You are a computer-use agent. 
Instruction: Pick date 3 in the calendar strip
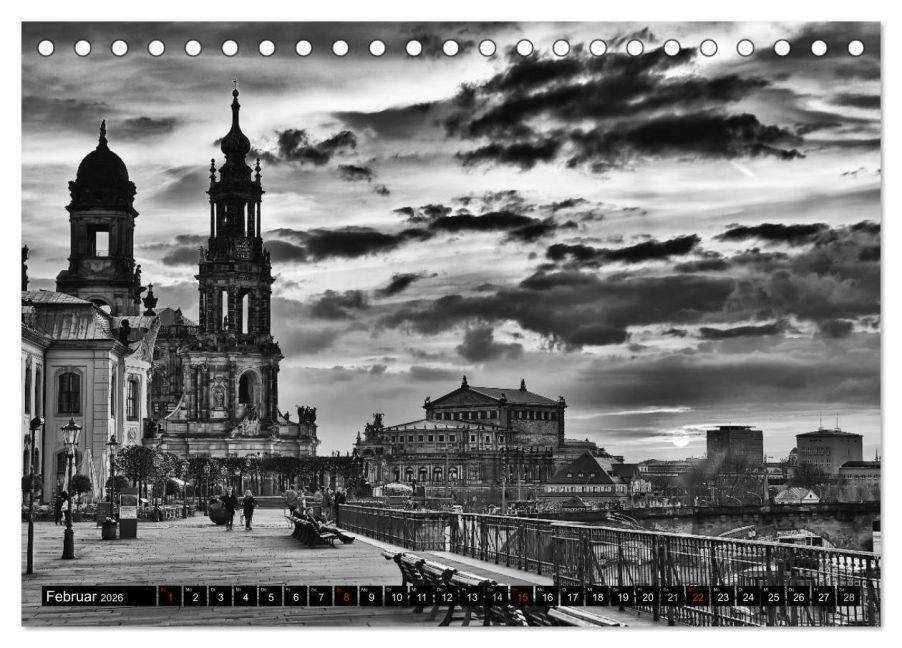coord(220,596)
